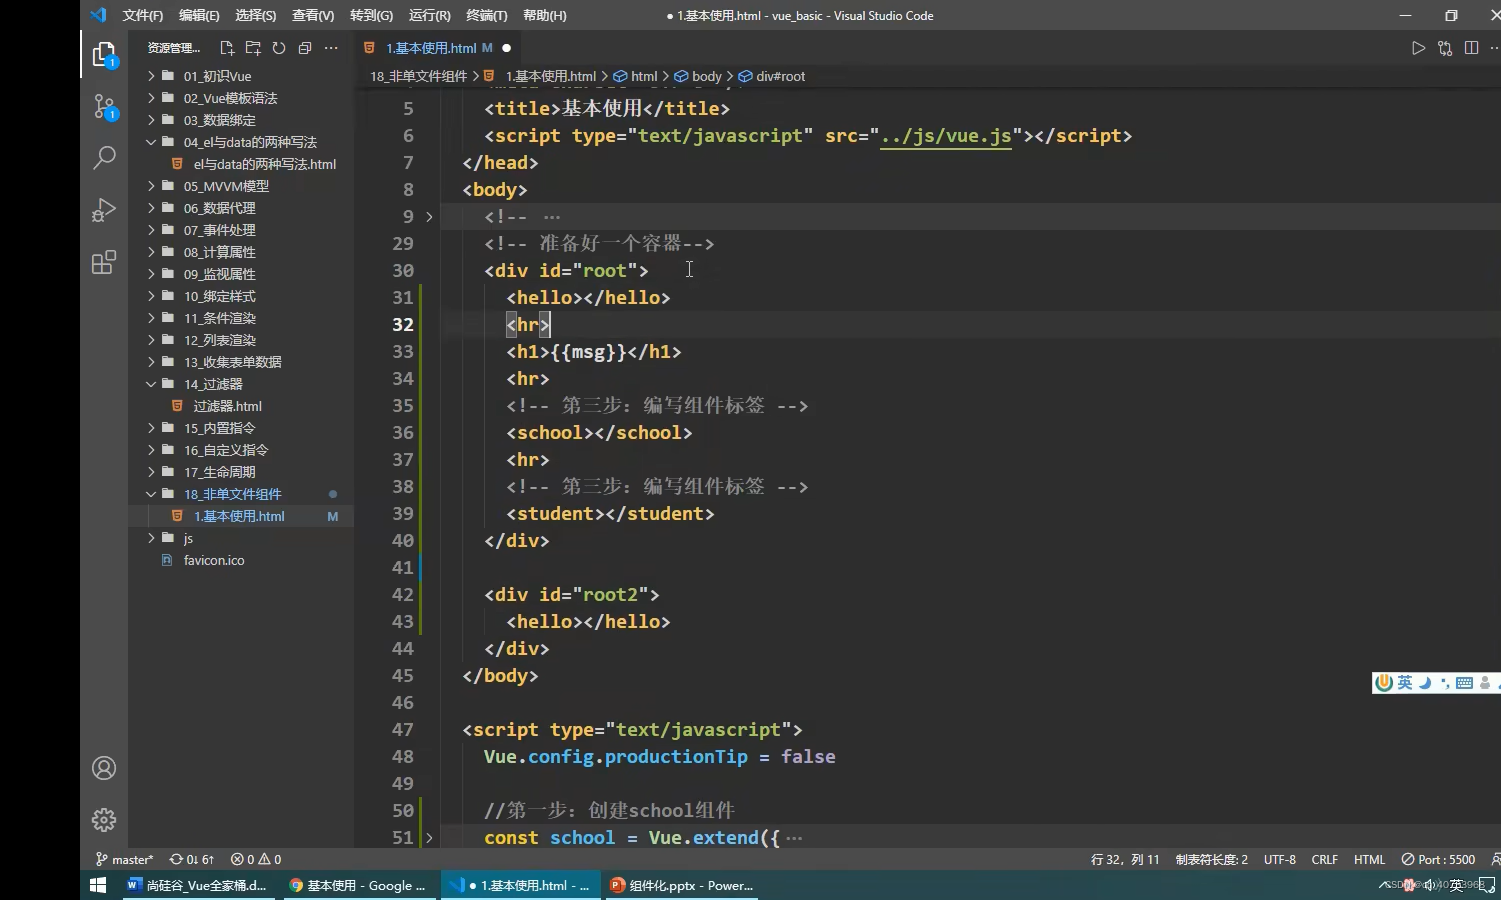Image resolution: width=1501 pixels, height=900 pixels.
Task: Click line number 42 in the gutter
Action: pyautogui.click(x=402, y=595)
